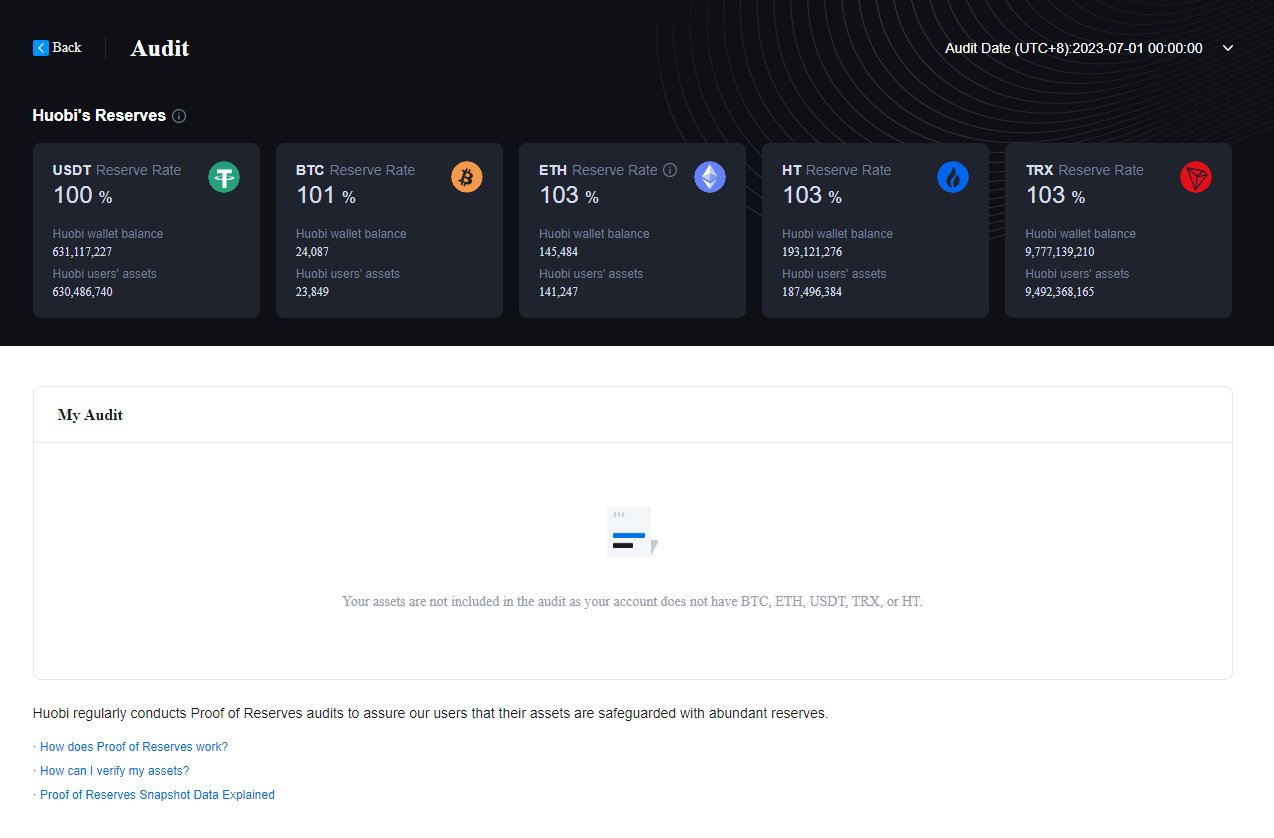Click the My Audit section header
The image size is (1274, 838).
(90, 415)
